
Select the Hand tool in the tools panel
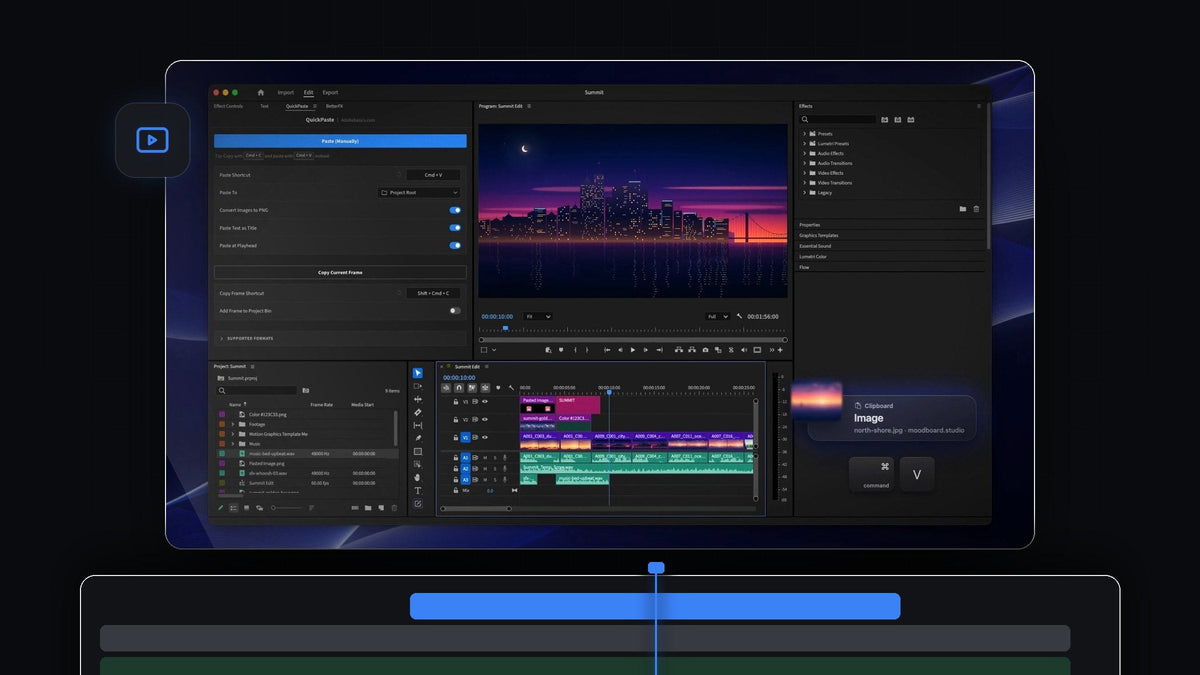(x=417, y=477)
